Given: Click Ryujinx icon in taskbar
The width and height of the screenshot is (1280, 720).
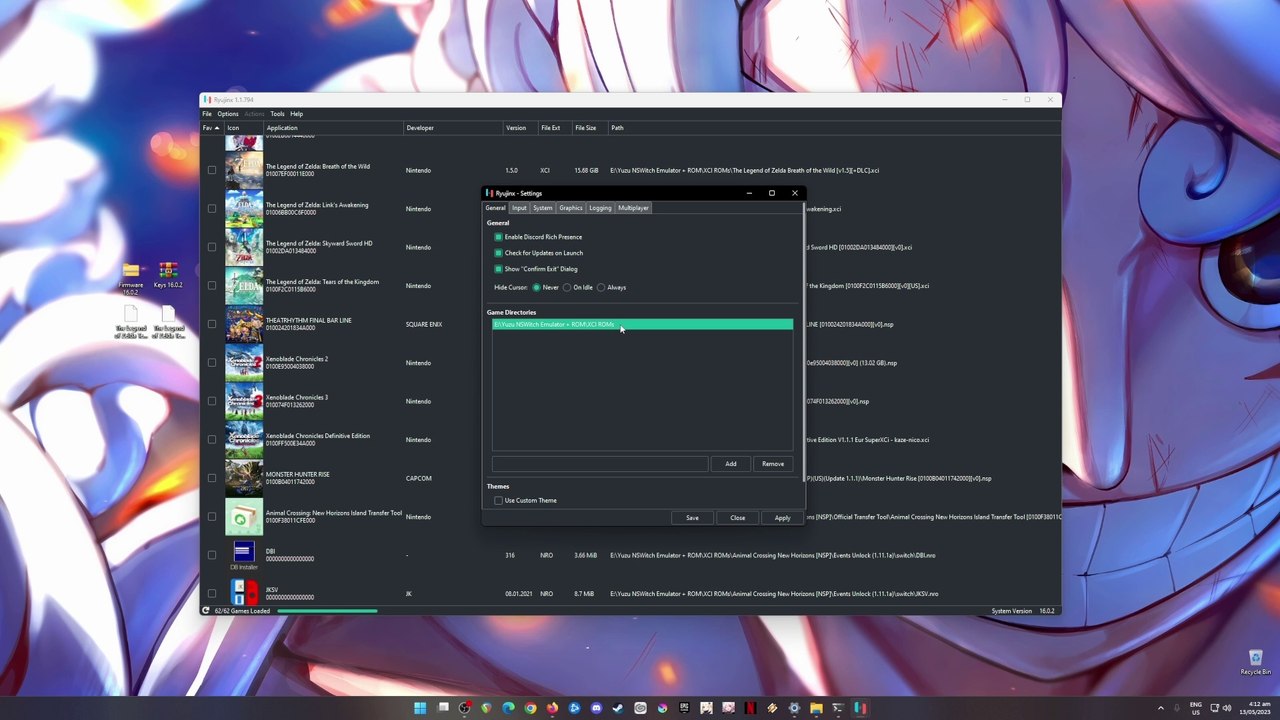Looking at the screenshot, I should 860,708.
